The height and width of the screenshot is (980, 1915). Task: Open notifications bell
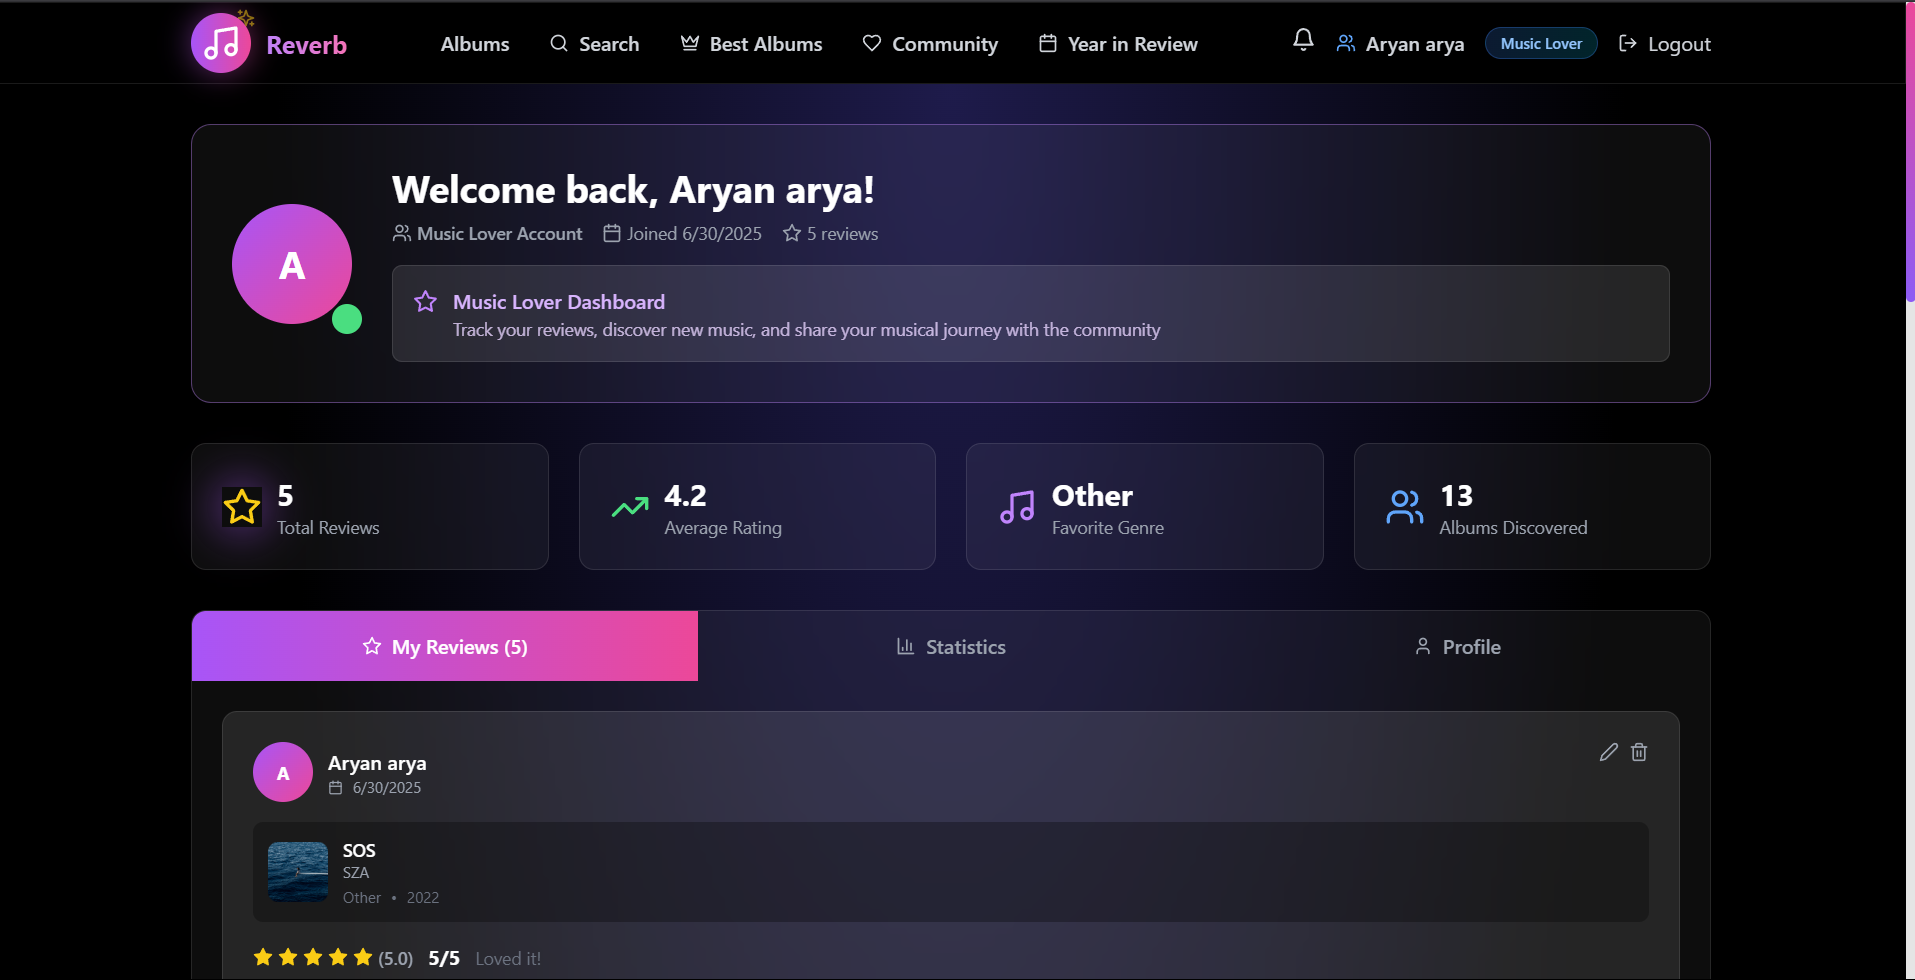1303,40
